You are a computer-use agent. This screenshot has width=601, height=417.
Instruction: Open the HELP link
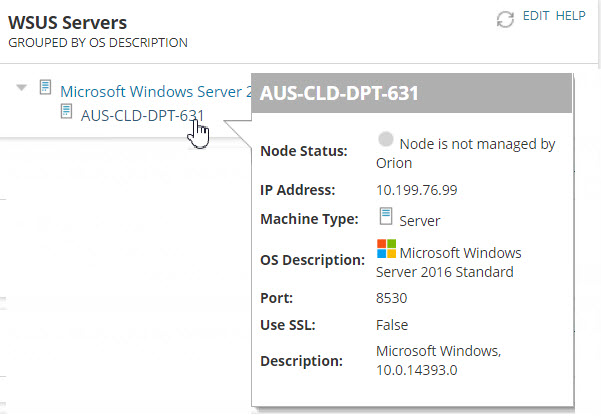[x=570, y=17]
